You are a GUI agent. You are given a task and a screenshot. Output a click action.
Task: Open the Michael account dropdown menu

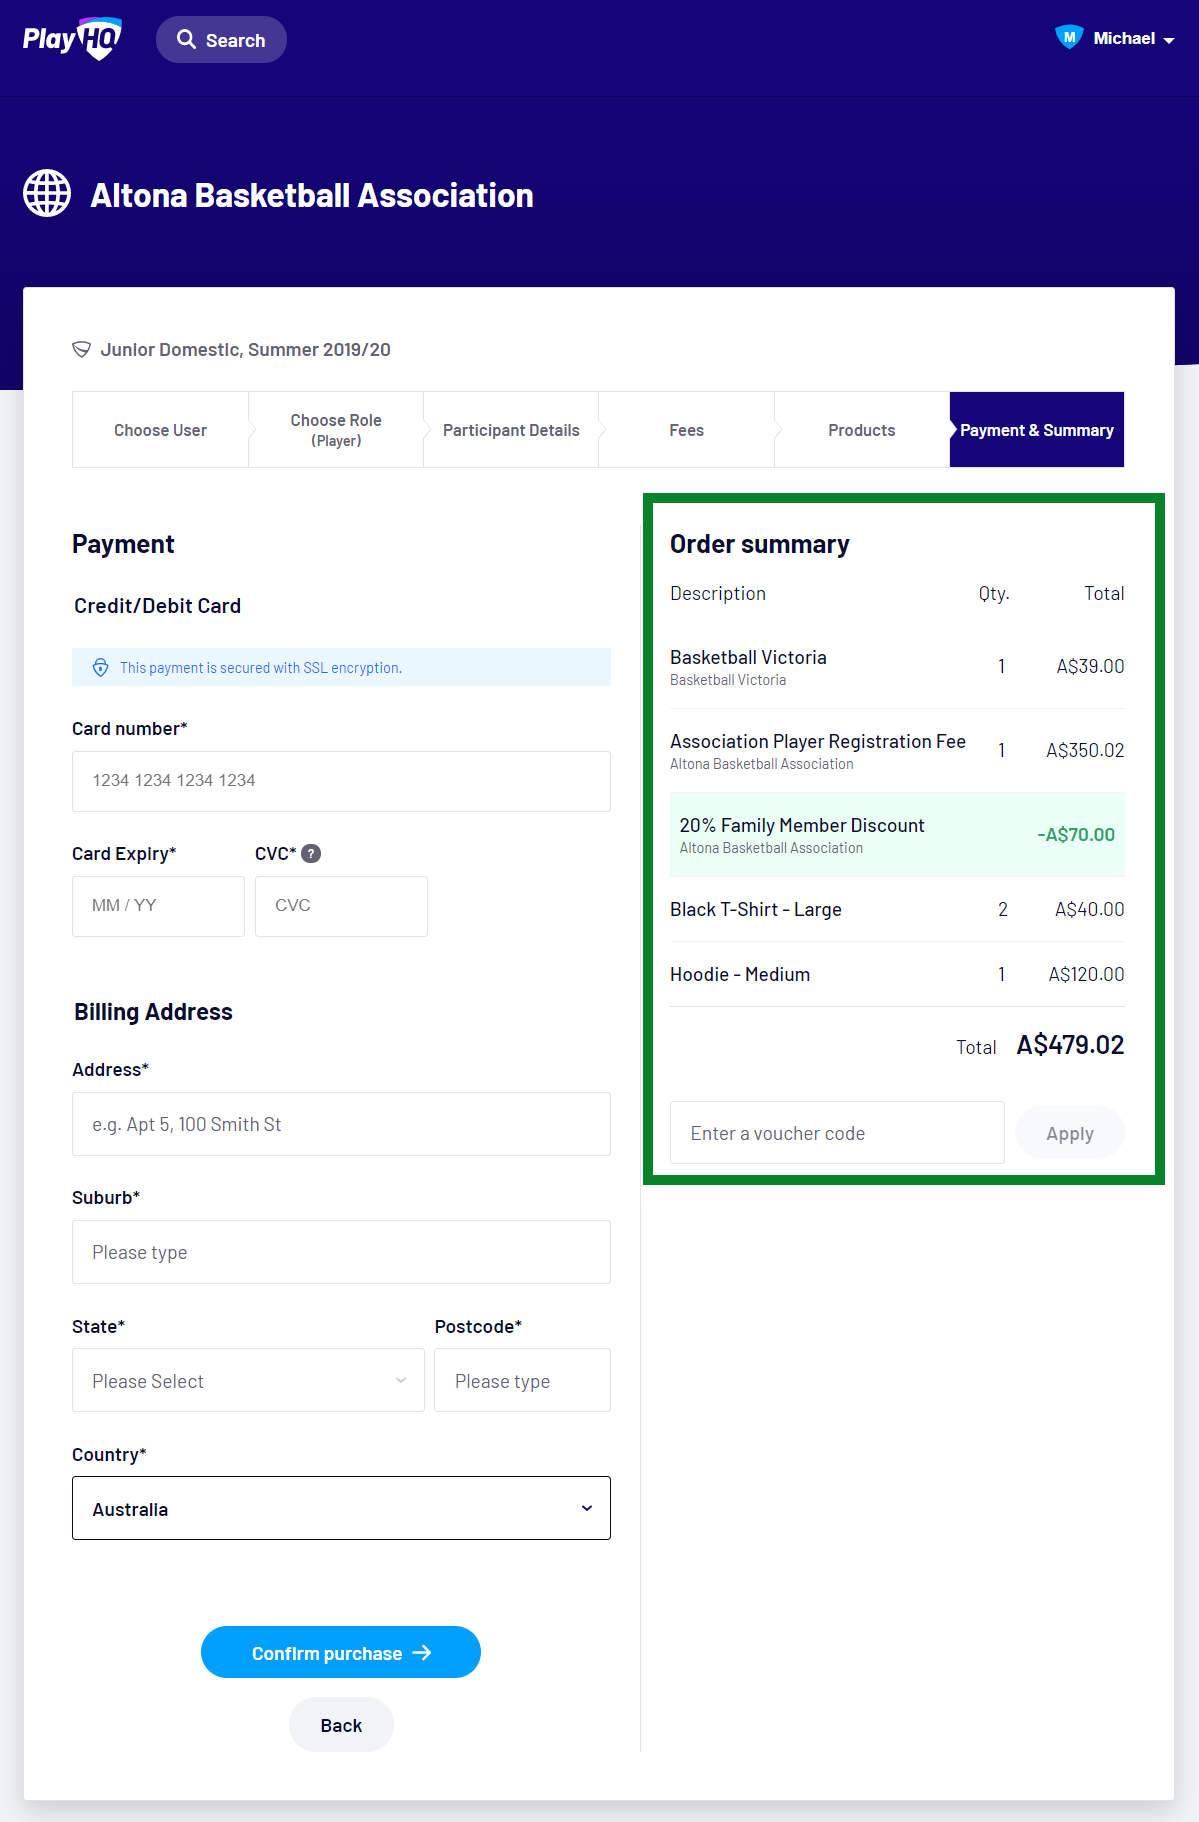(x=1133, y=39)
